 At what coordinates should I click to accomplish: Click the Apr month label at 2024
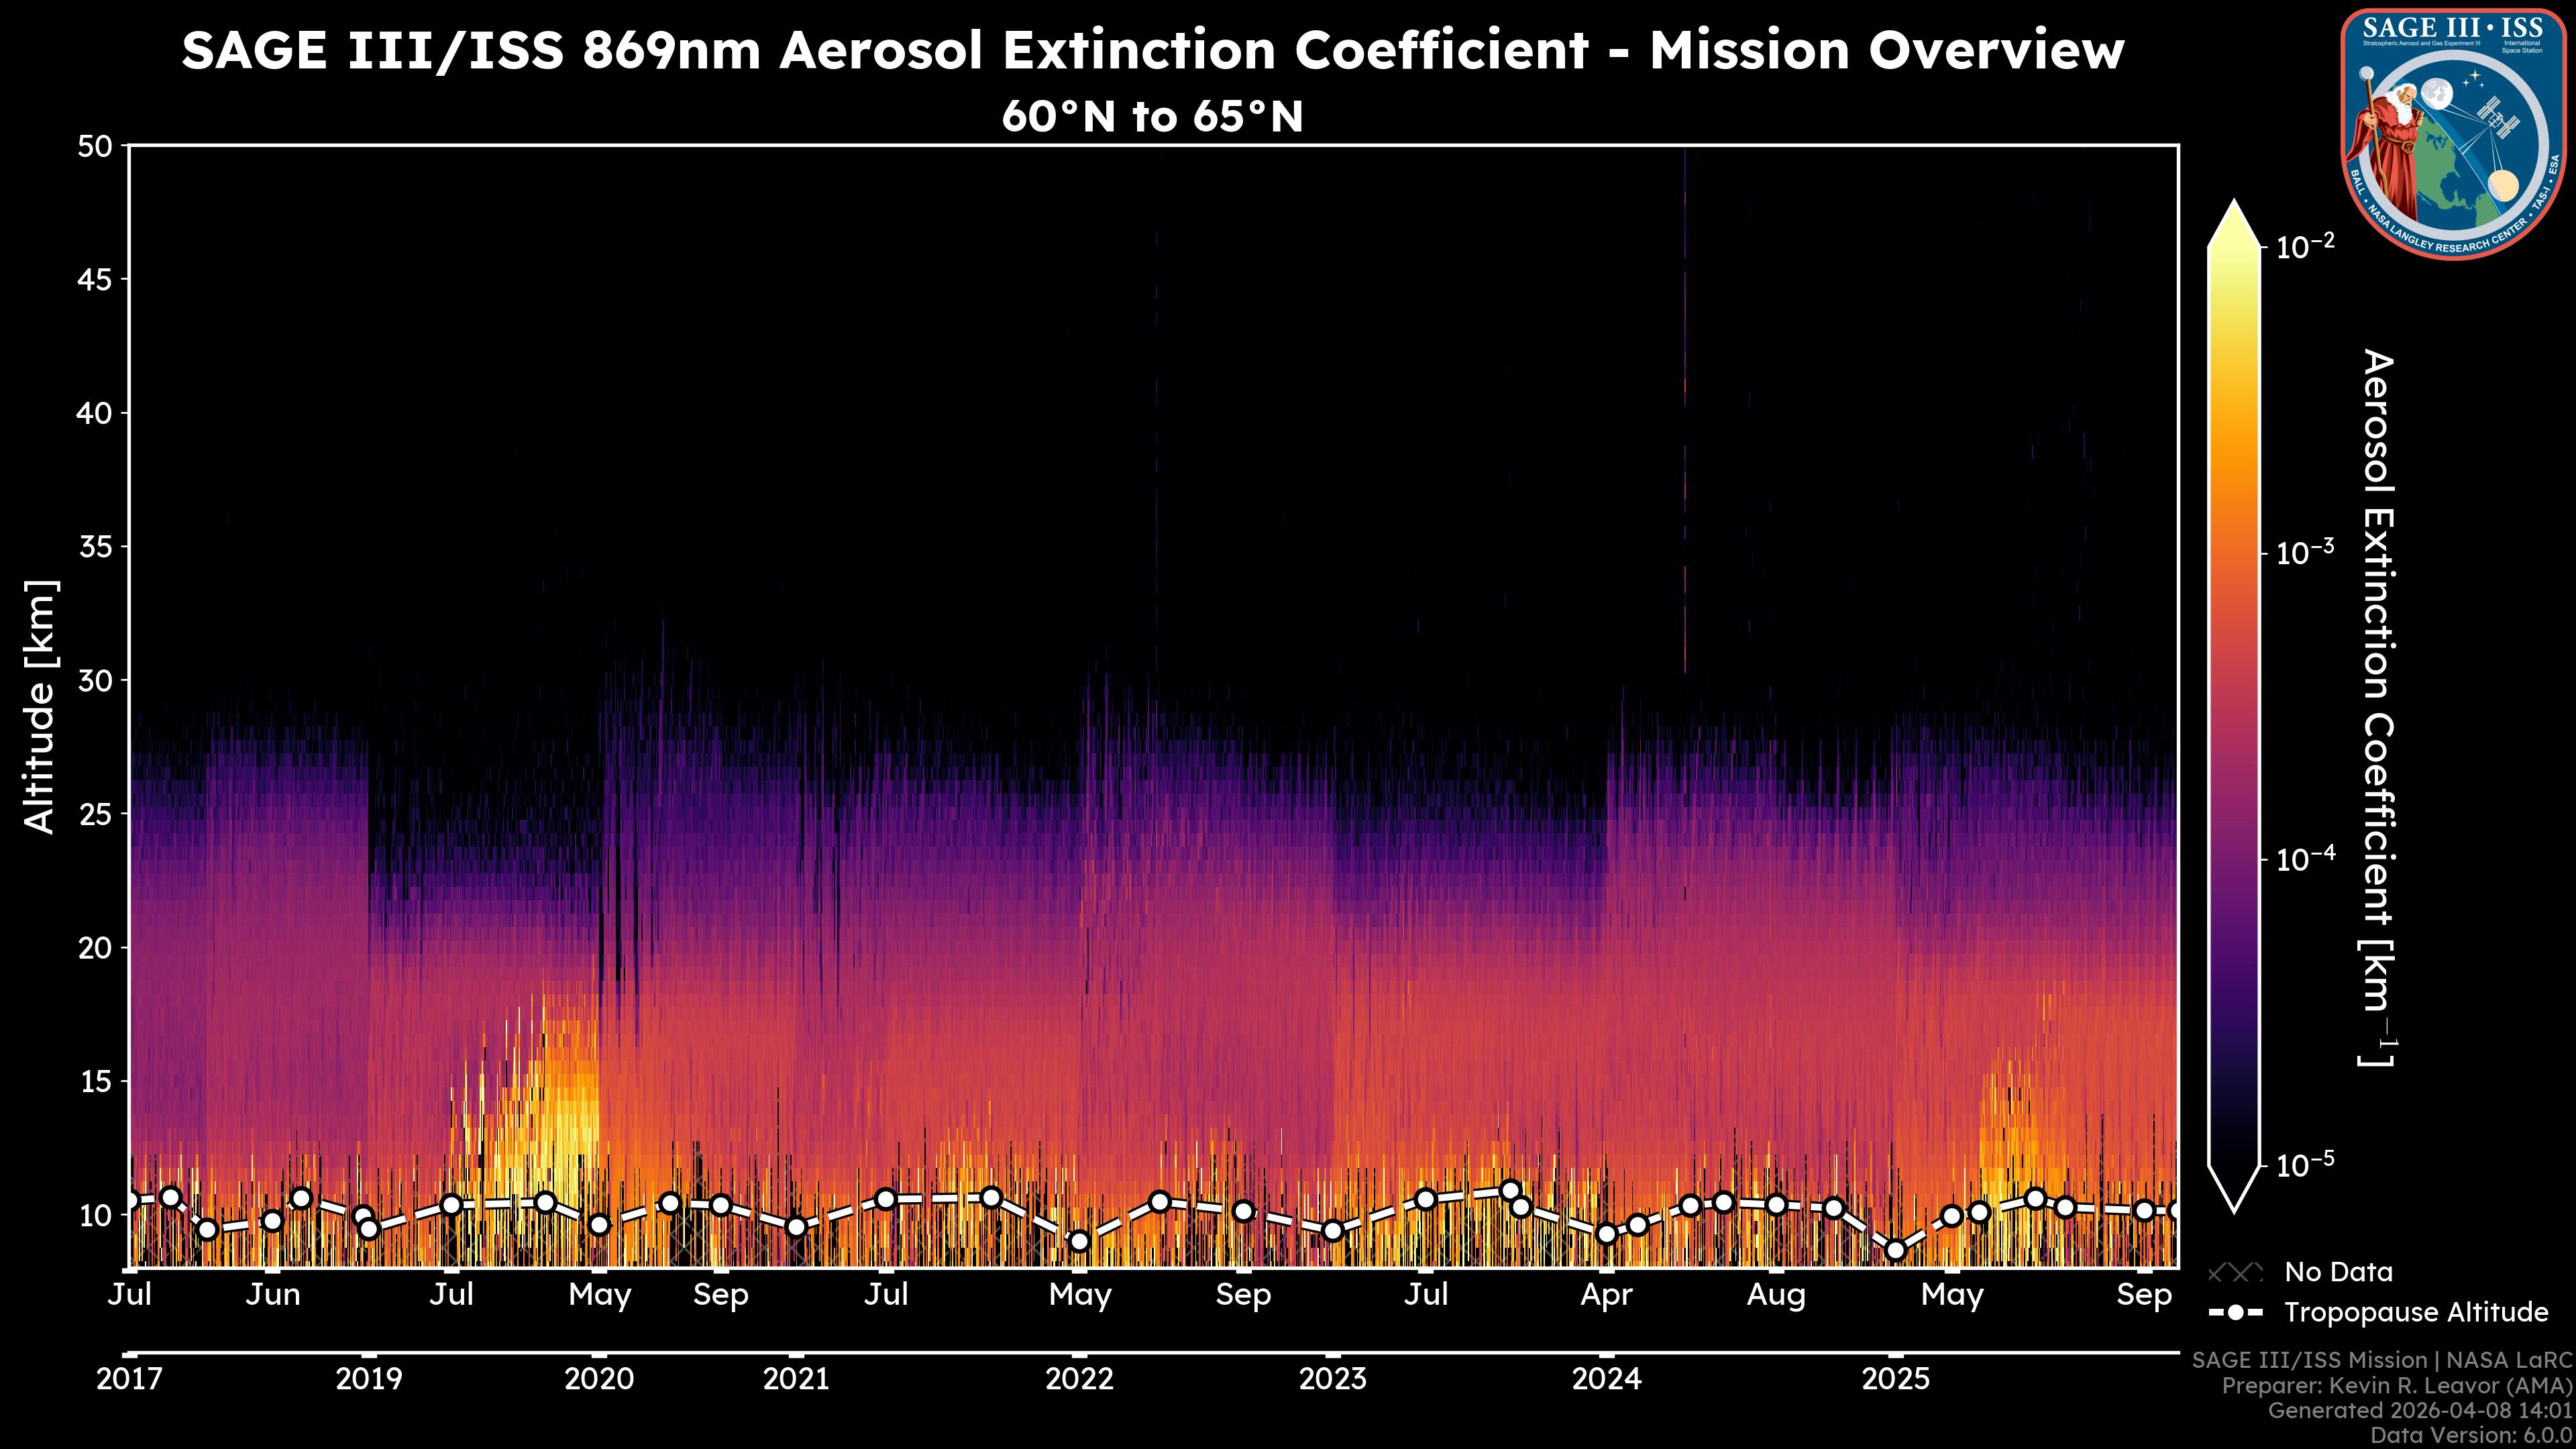point(1606,1294)
